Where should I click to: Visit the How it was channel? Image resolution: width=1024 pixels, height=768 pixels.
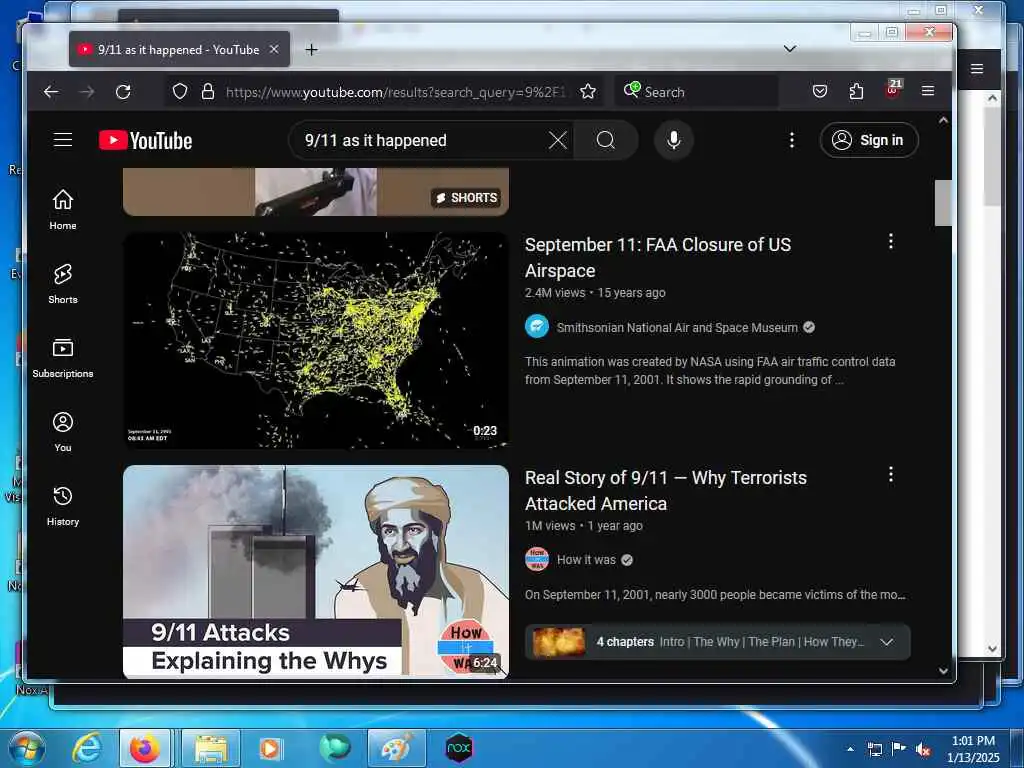(x=586, y=560)
